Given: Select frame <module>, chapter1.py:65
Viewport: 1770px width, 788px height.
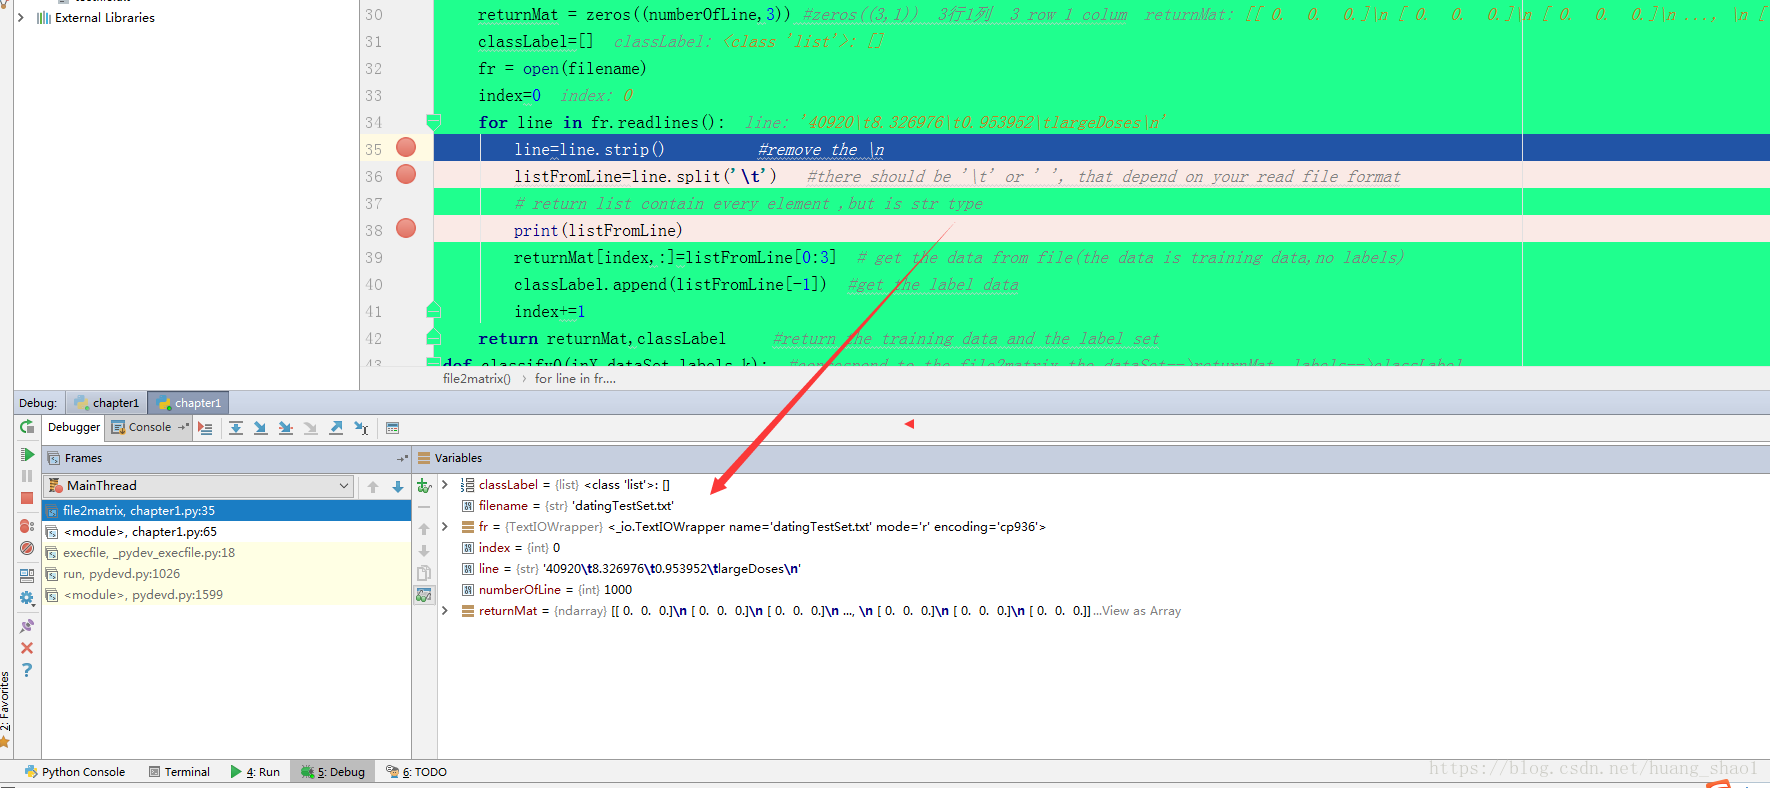Looking at the screenshot, I should pos(227,532).
